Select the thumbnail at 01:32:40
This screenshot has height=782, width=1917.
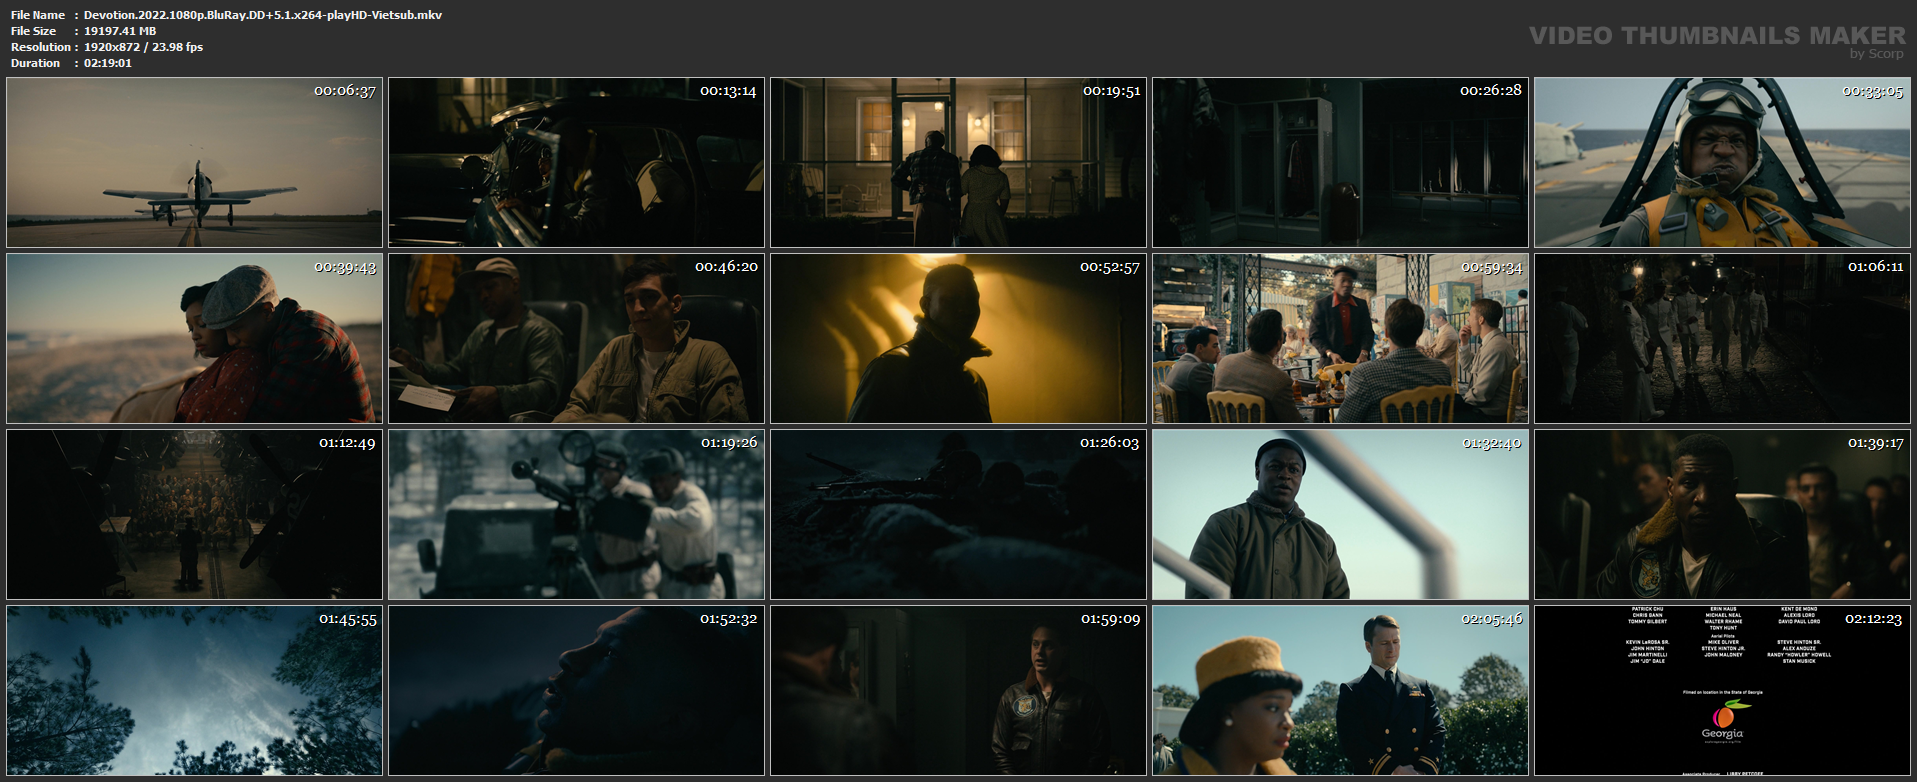point(1340,514)
